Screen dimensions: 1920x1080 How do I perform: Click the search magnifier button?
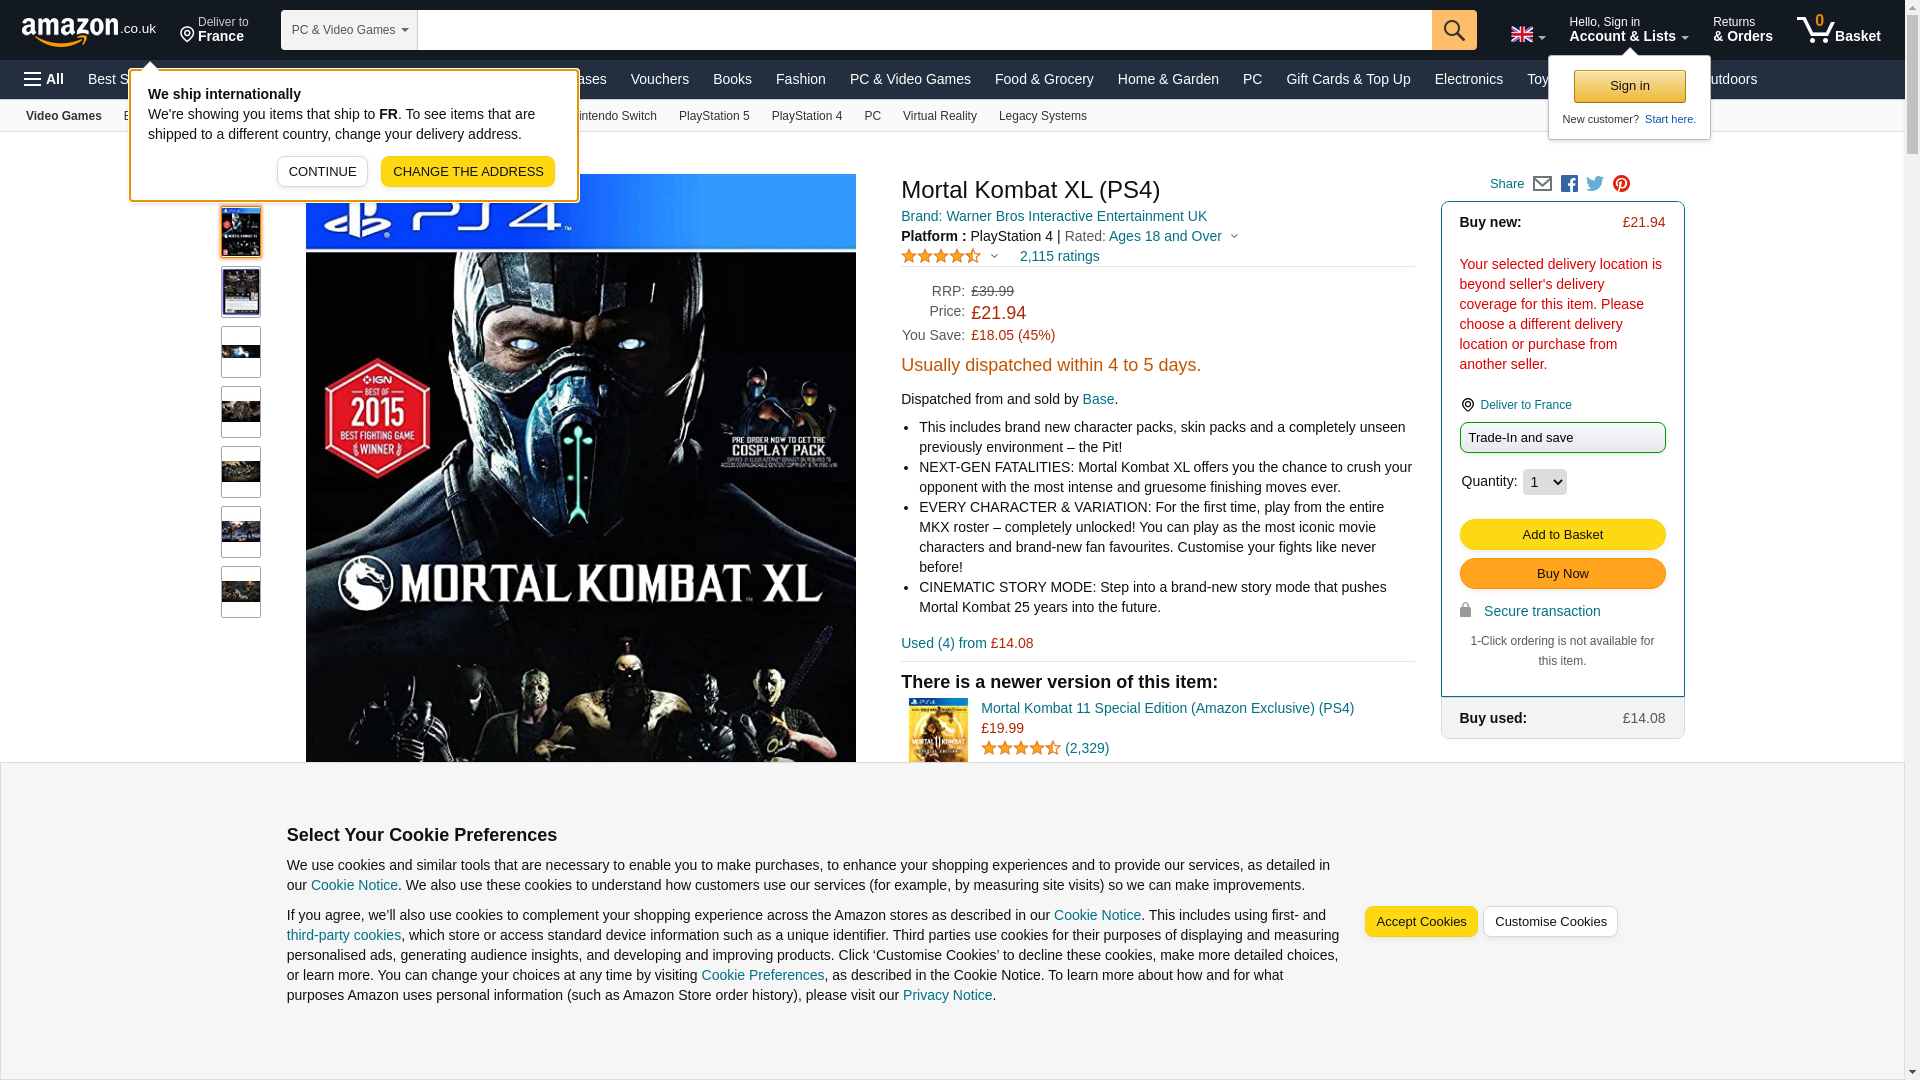tap(1453, 30)
